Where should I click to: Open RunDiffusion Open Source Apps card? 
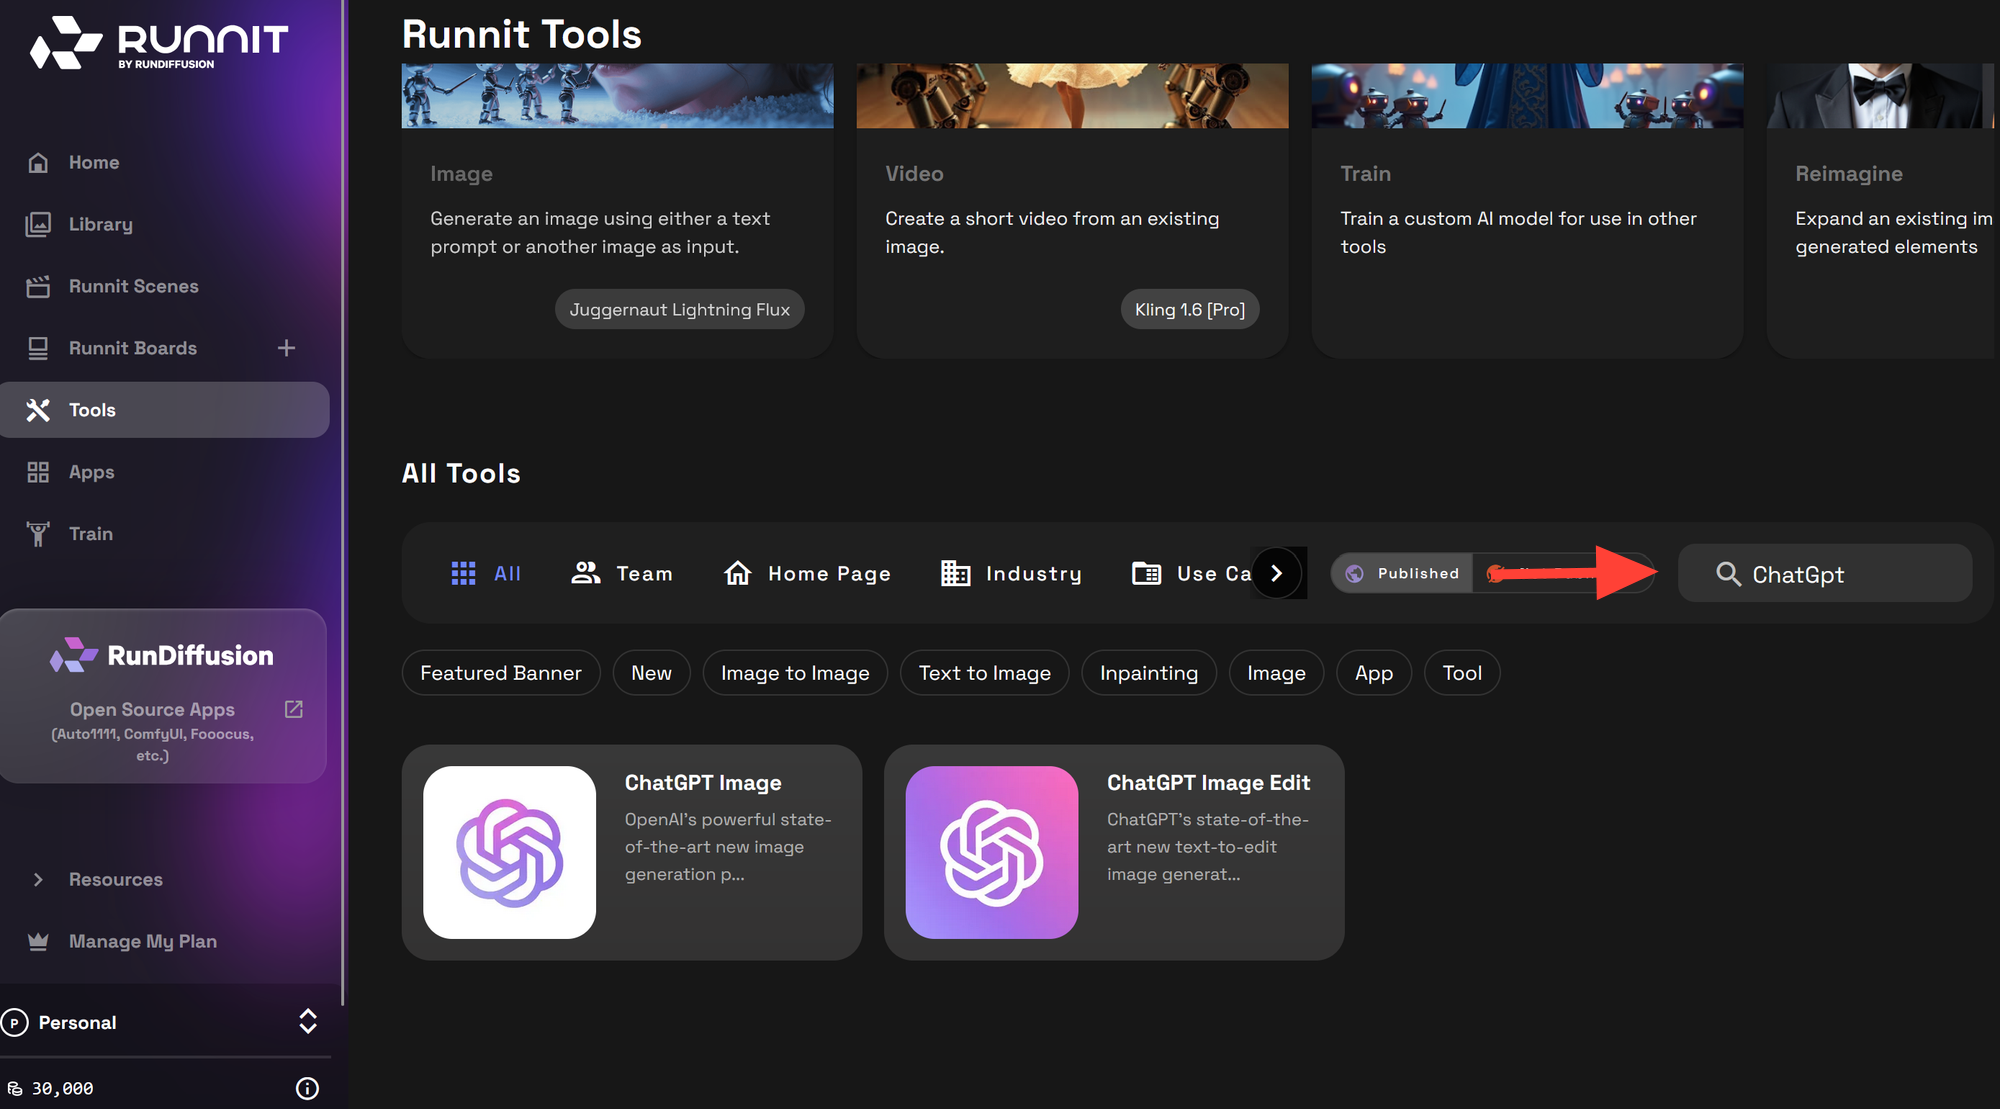pyautogui.click(x=163, y=696)
